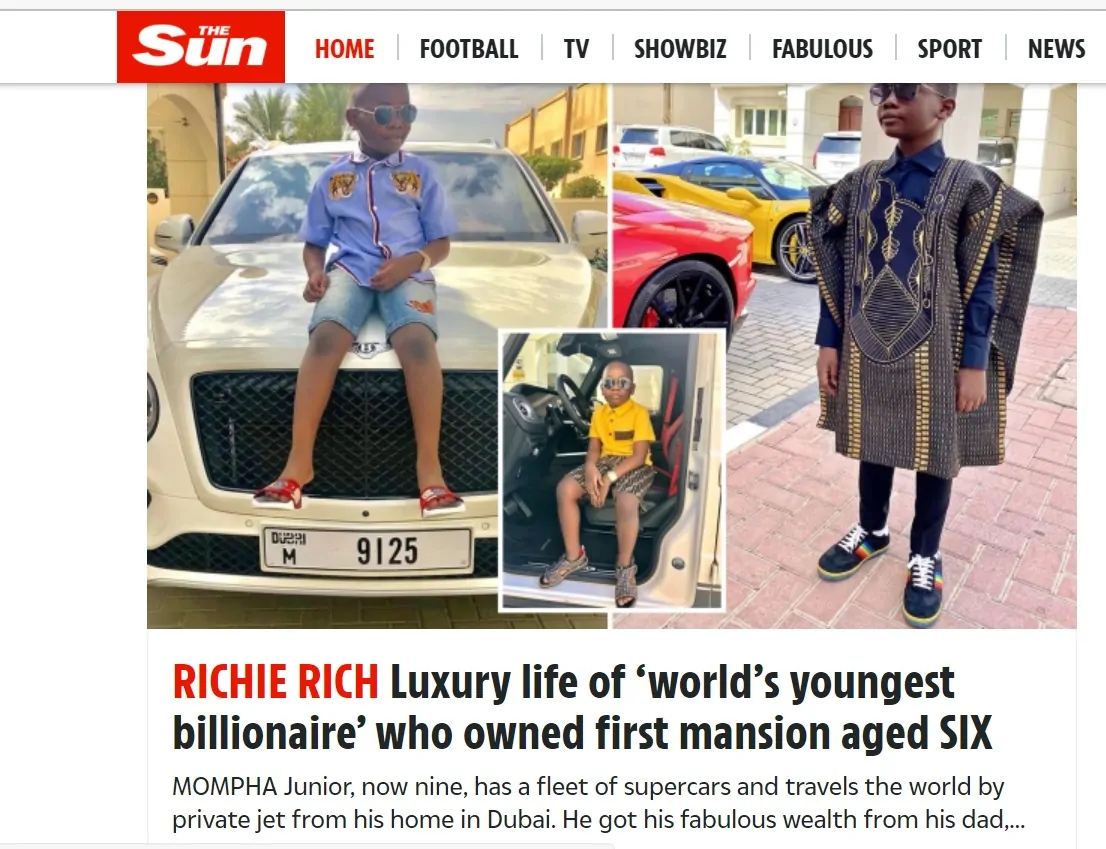This screenshot has width=1106, height=849.
Task: Click the boy on Bentley photo
Action: pos(377,356)
